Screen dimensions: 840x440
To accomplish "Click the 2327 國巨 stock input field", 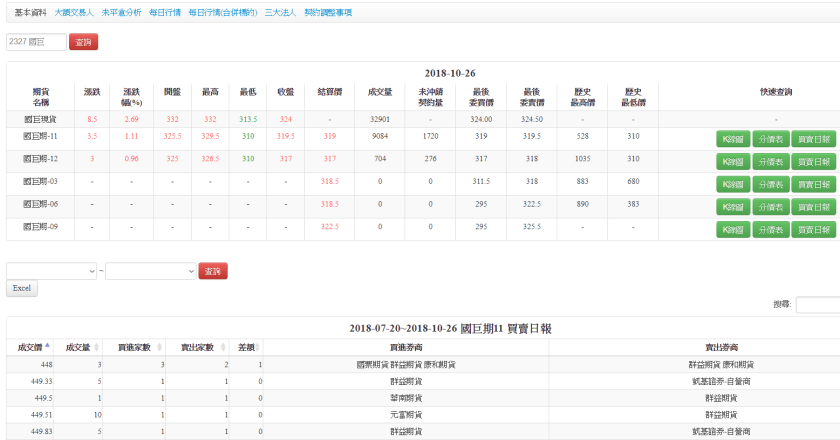I will pyautogui.click(x=36, y=42).
